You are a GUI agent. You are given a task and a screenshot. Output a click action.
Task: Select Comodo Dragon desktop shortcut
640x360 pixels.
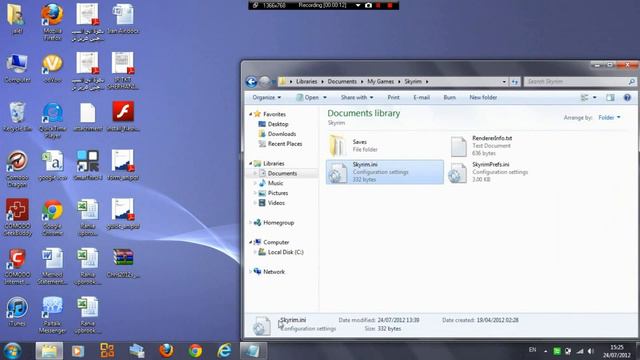[17, 169]
